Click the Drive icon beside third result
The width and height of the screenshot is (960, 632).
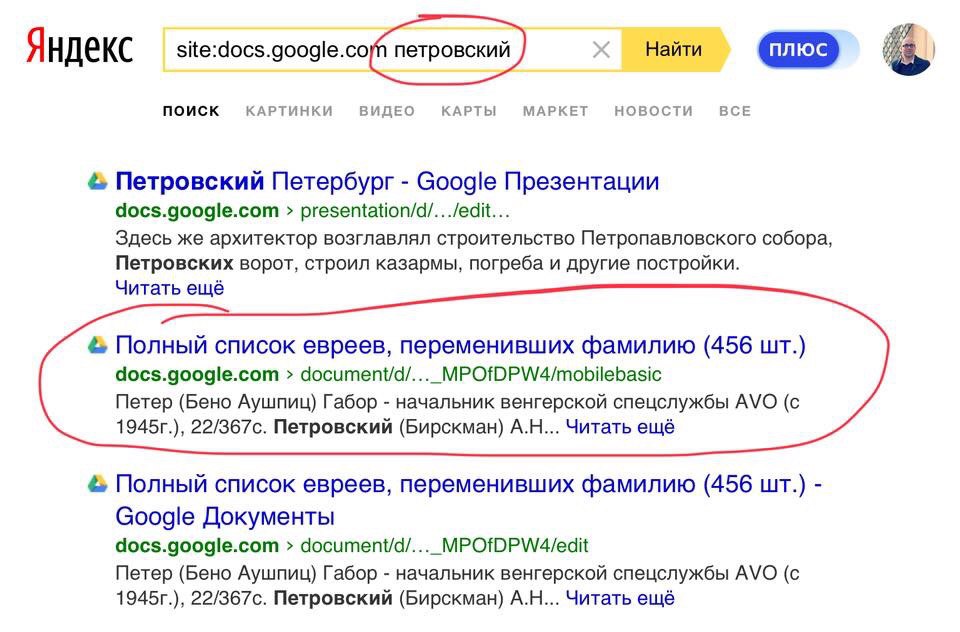[97, 484]
